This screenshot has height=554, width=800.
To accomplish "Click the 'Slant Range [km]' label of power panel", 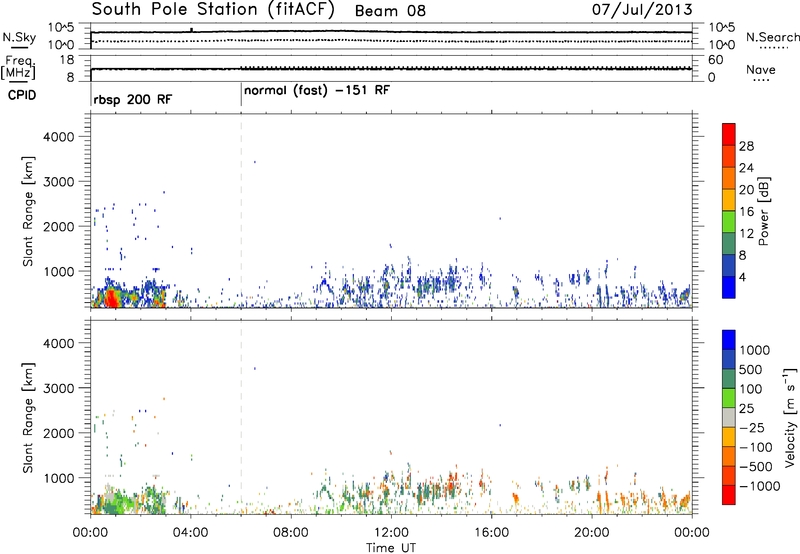I will (x=28, y=211).
